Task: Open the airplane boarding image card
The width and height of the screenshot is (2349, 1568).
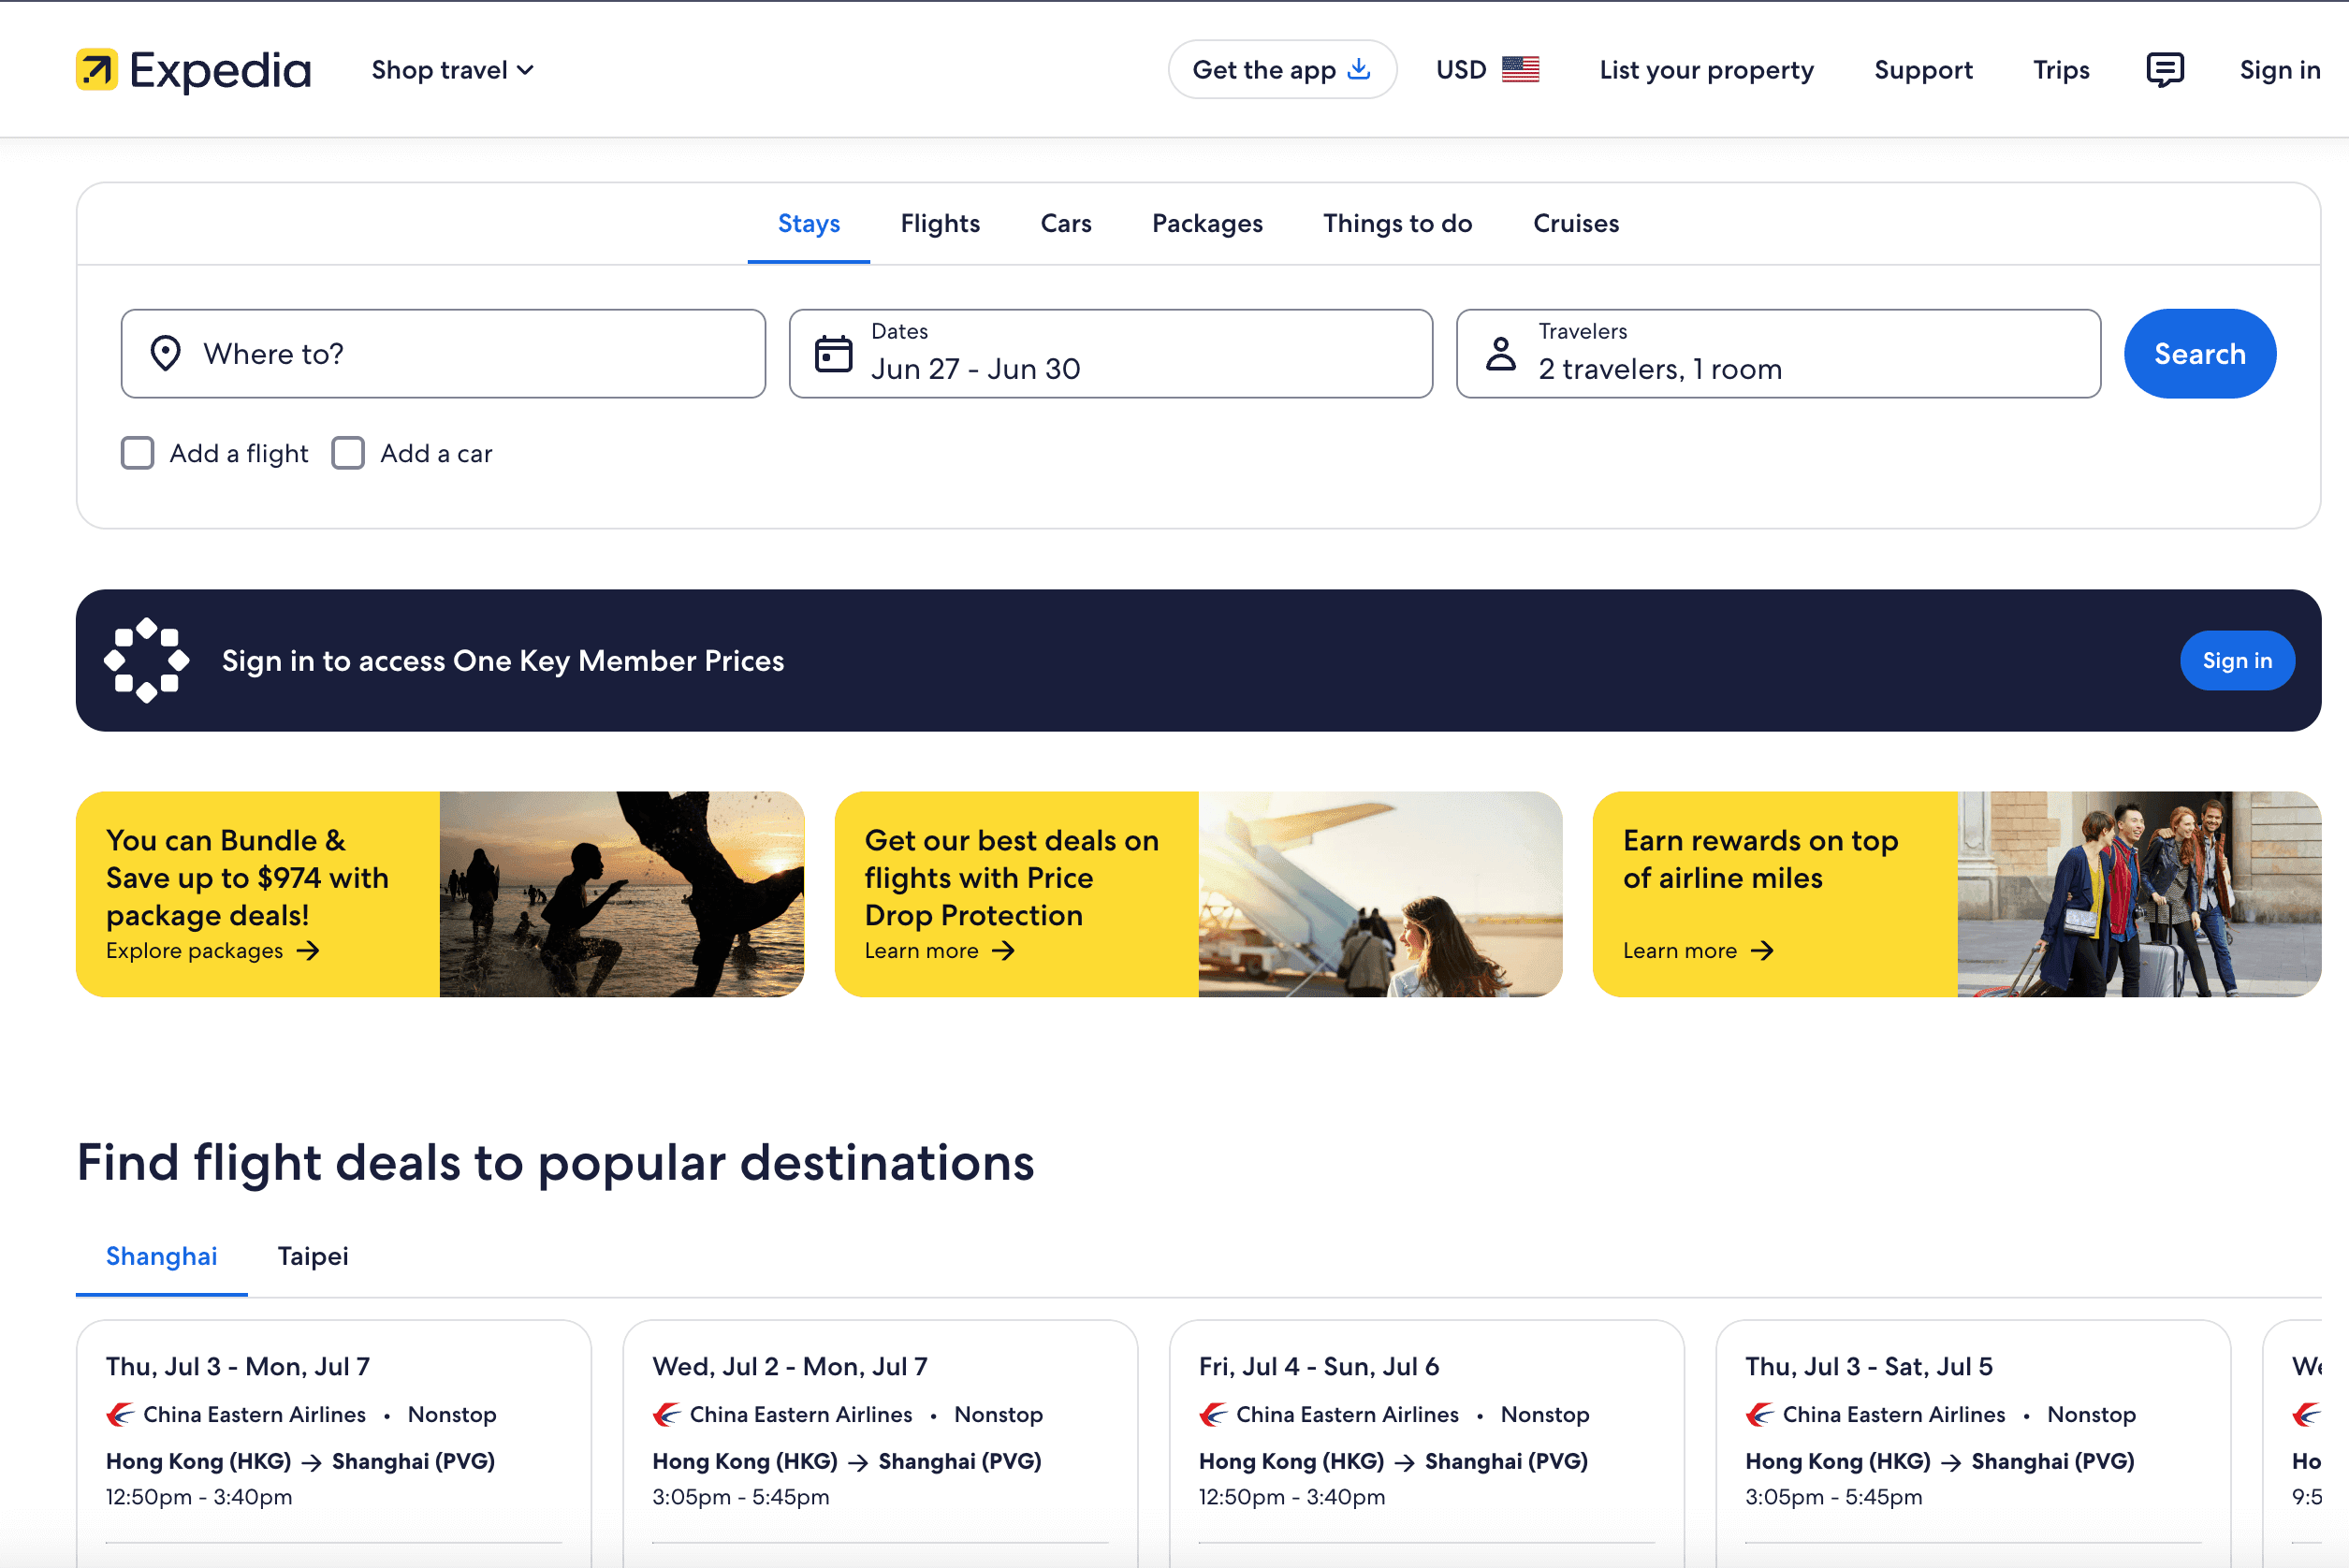Action: [1380, 894]
